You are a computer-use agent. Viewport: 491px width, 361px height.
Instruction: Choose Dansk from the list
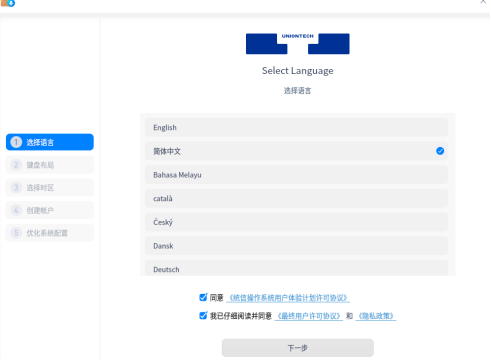point(296,246)
